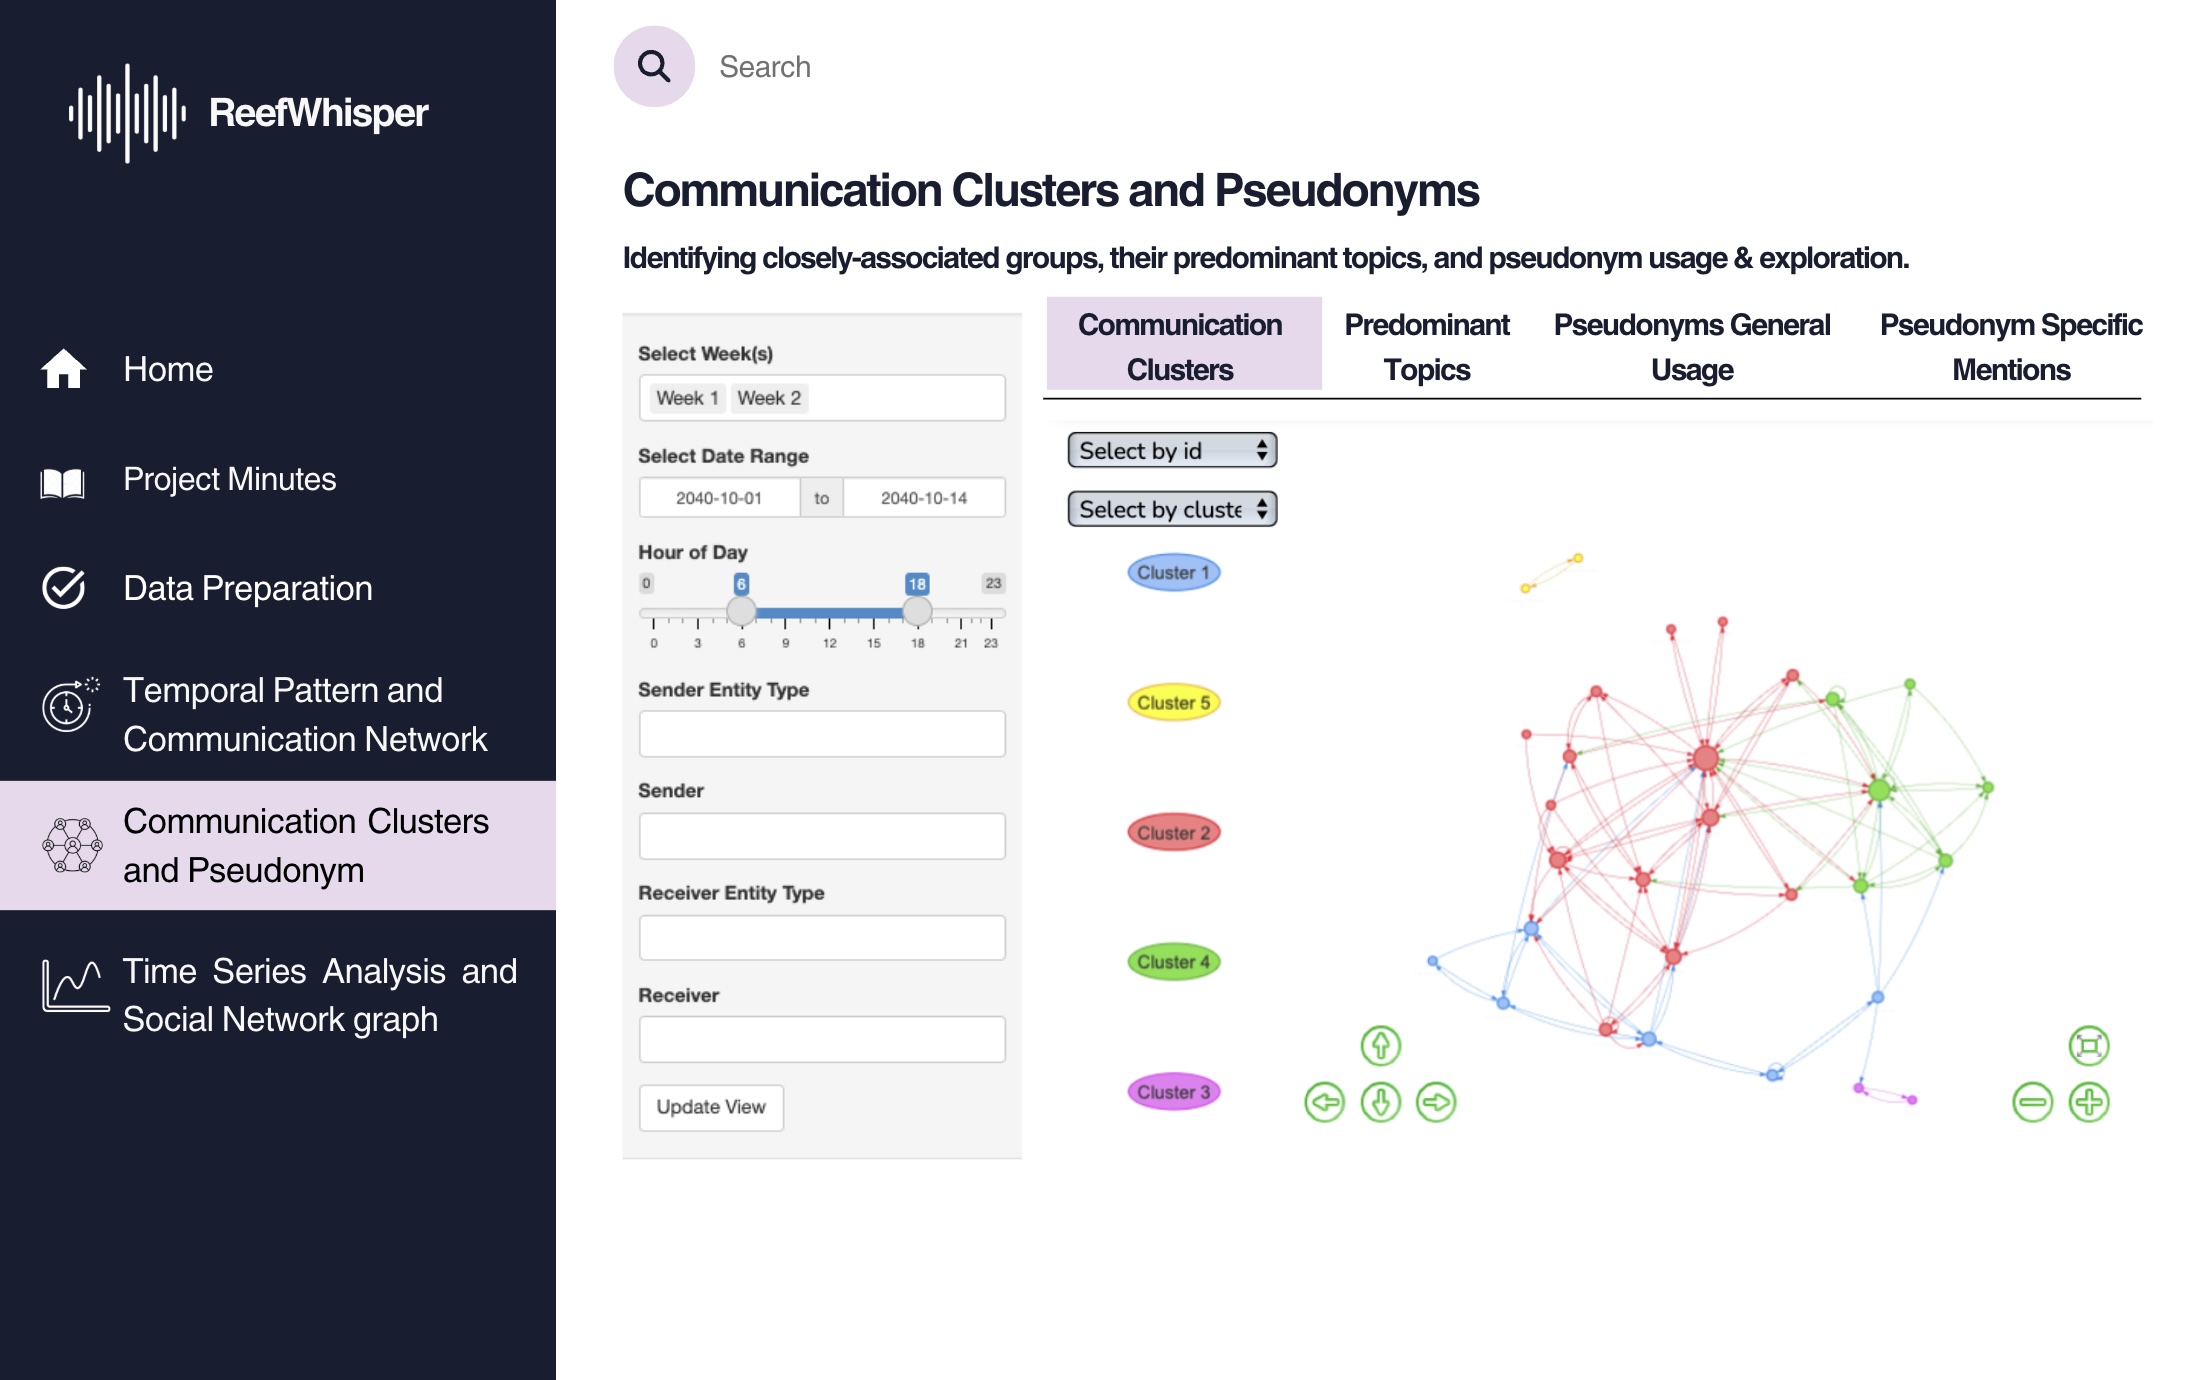Click the magnifier search icon
The image size is (2212, 1380).
(654, 67)
